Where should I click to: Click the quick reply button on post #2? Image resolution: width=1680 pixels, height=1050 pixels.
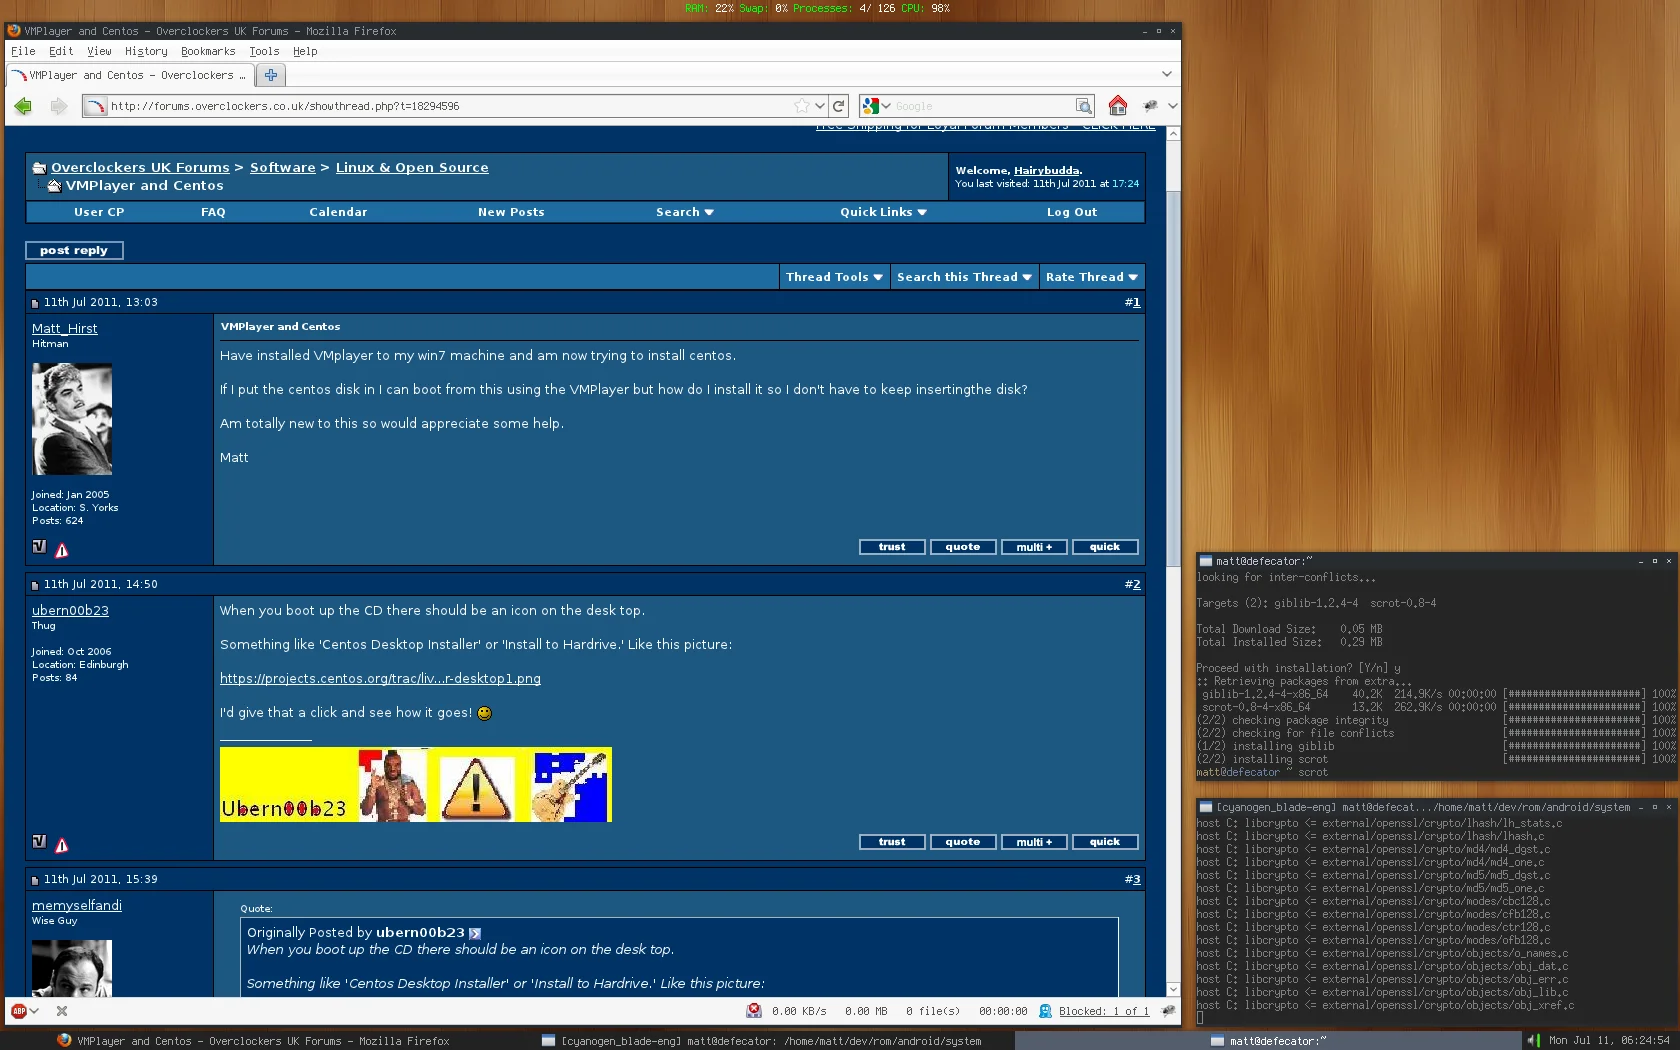(x=1105, y=842)
